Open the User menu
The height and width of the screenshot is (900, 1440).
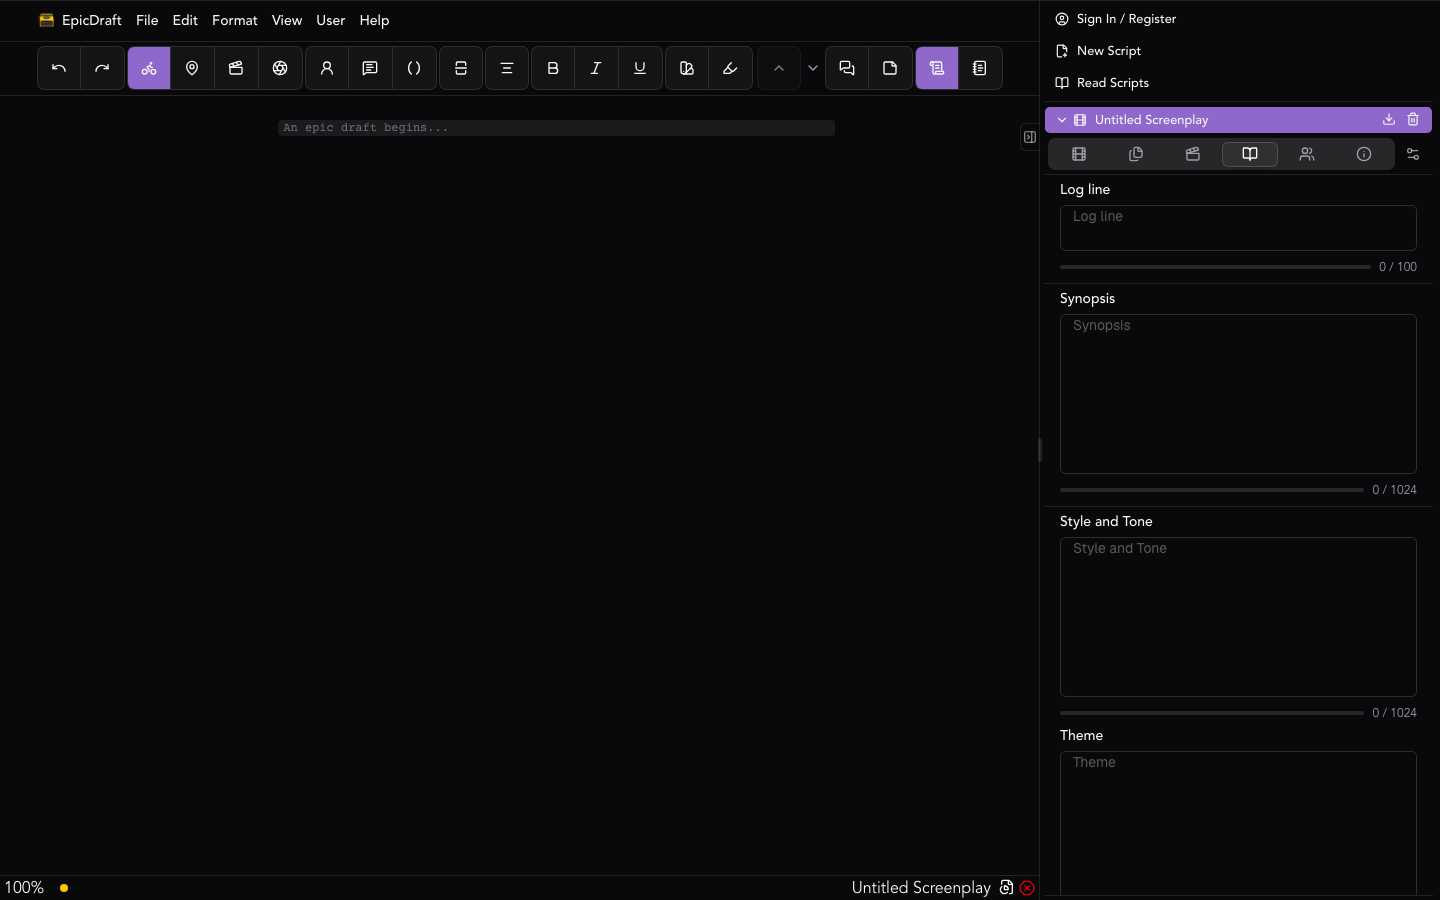331,20
